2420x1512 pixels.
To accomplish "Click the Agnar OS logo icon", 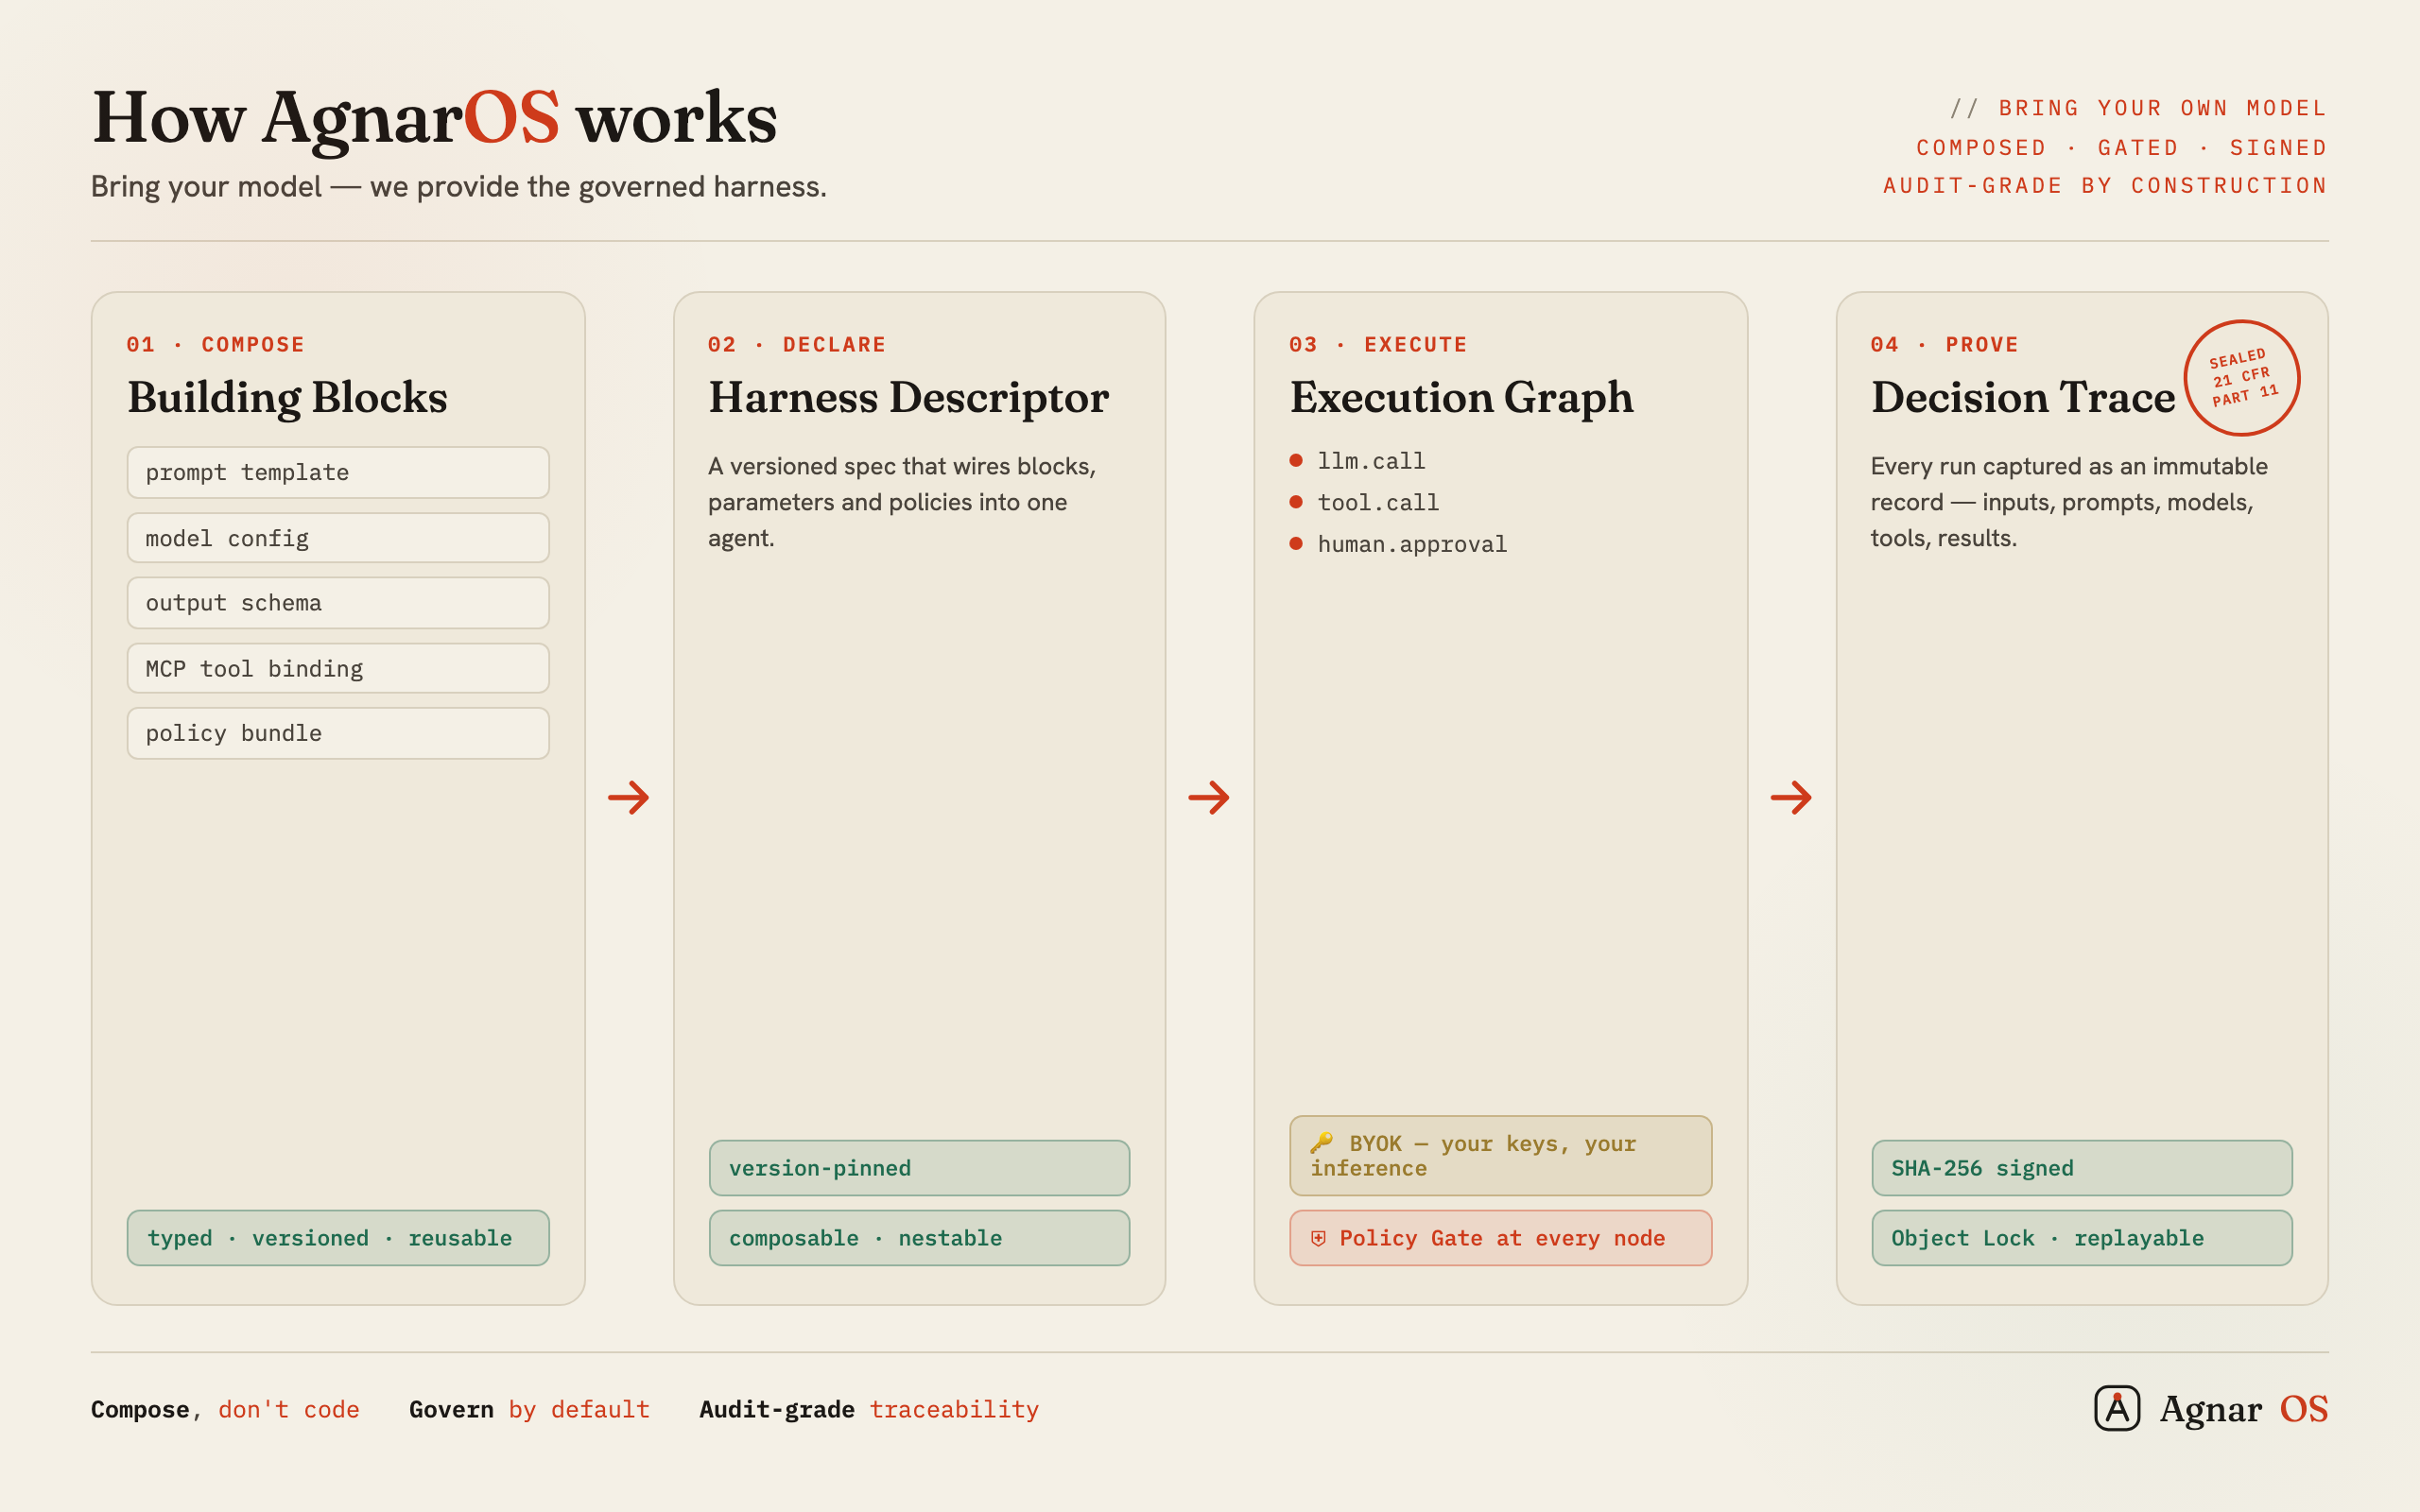I will [x=2116, y=1408].
